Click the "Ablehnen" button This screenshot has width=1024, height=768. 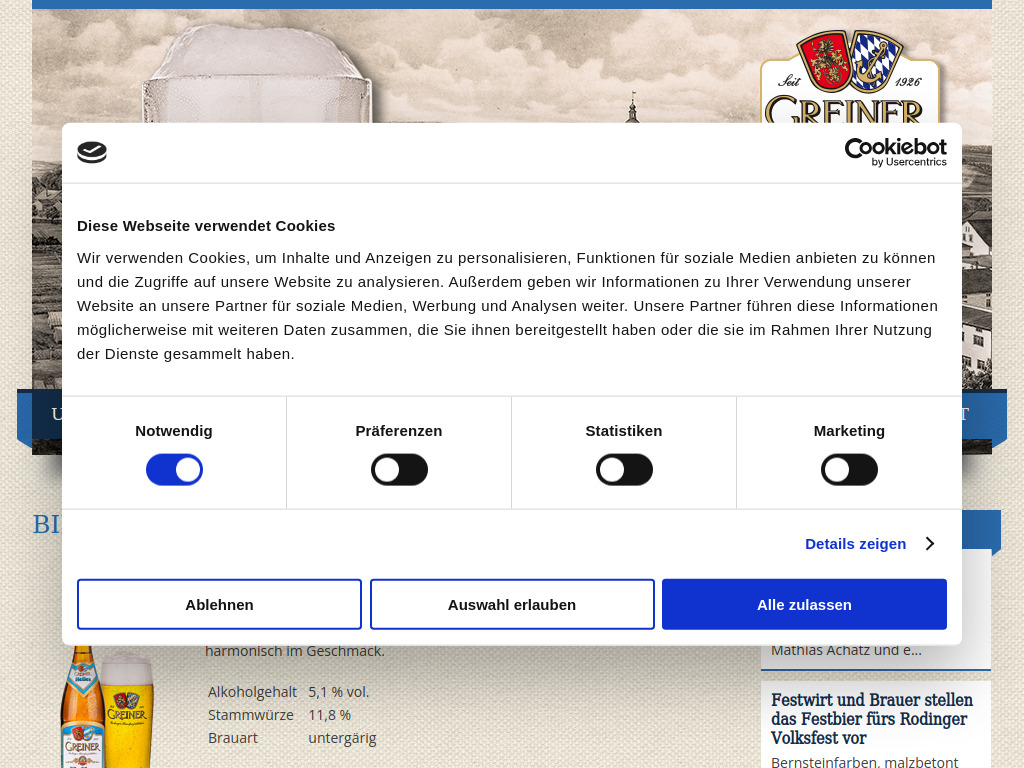(x=219, y=604)
